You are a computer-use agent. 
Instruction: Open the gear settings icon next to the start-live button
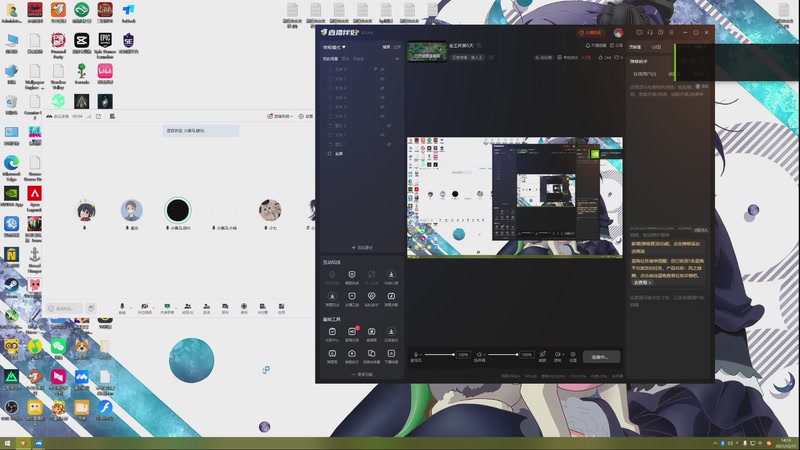click(x=573, y=354)
